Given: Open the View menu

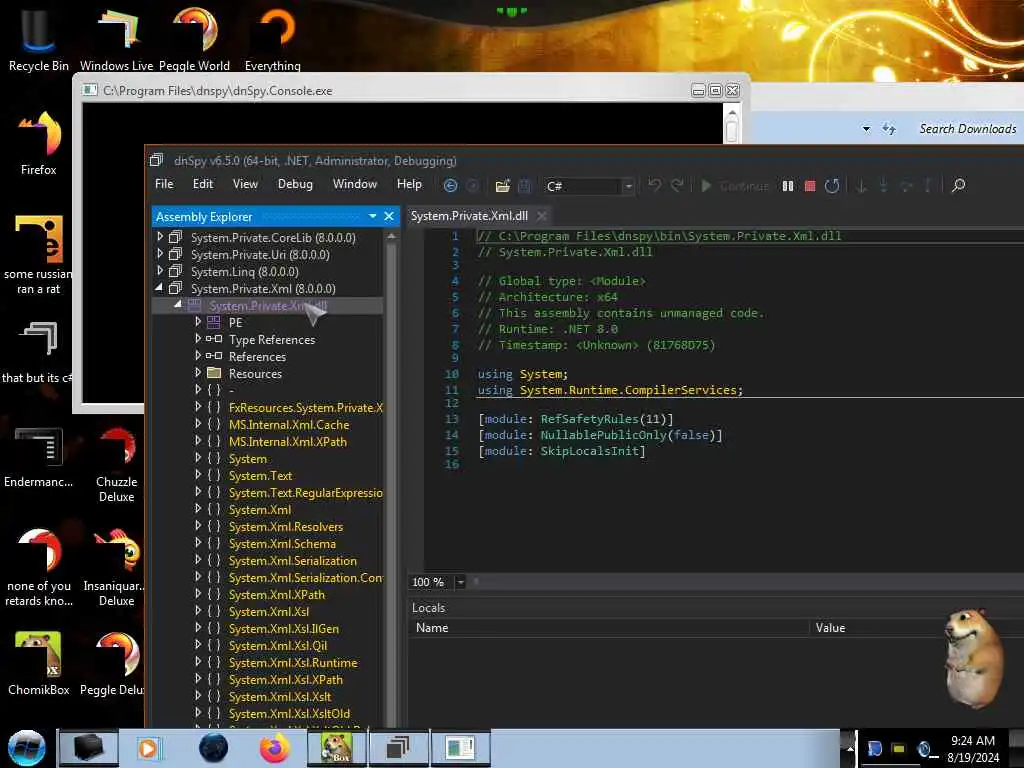Looking at the screenshot, I should (x=245, y=184).
